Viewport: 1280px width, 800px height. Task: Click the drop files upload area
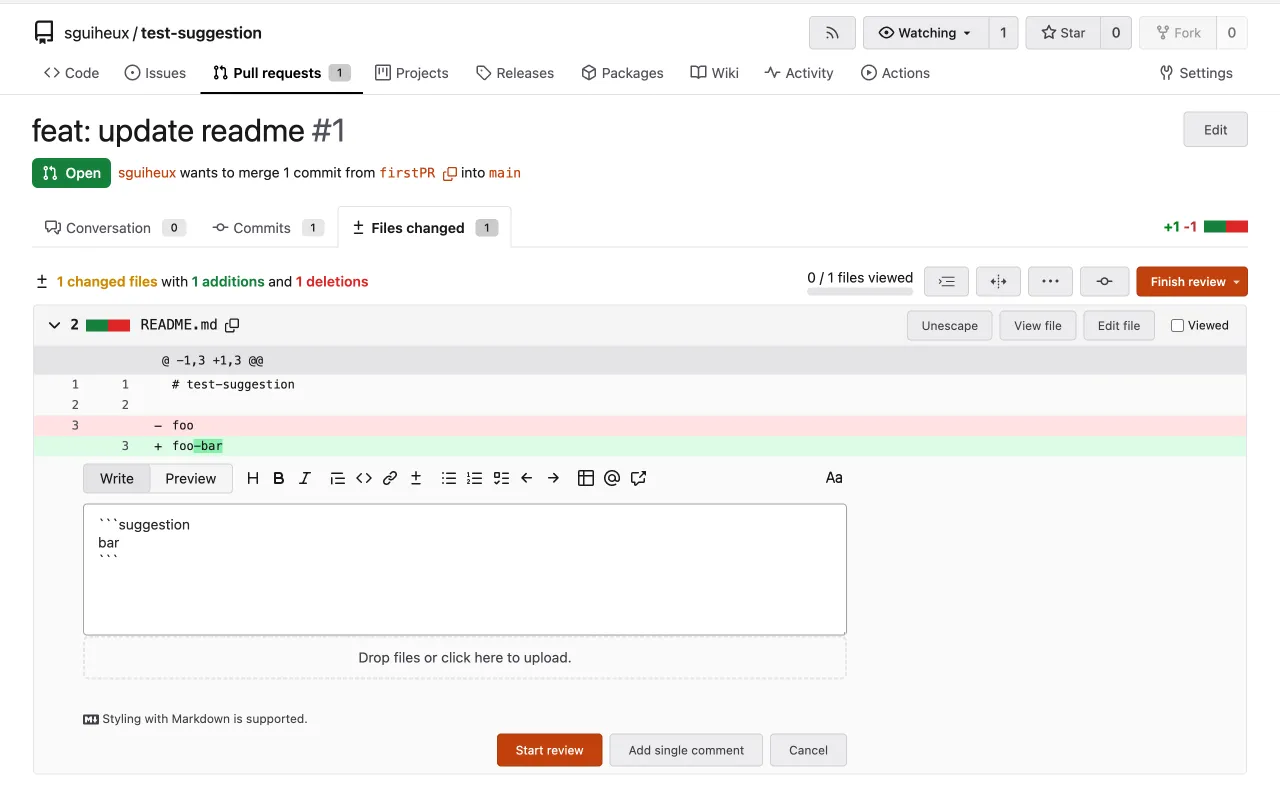click(x=465, y=658)
